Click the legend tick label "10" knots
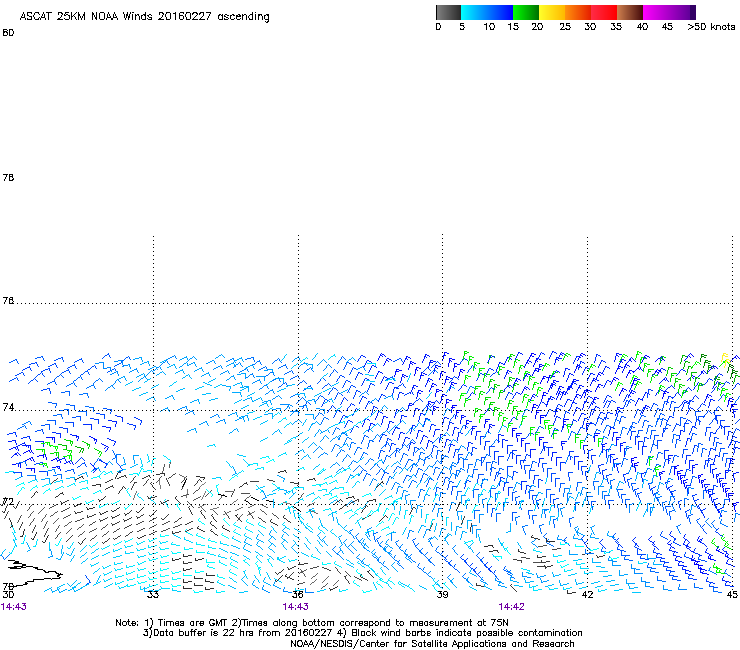740x650 pixels. tap(489, 27)
